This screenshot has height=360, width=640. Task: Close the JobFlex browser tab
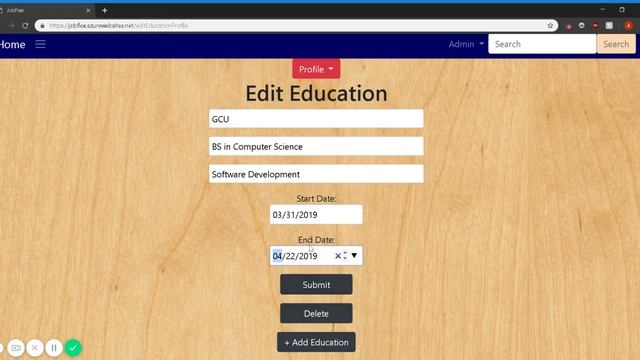pos(88,11)
